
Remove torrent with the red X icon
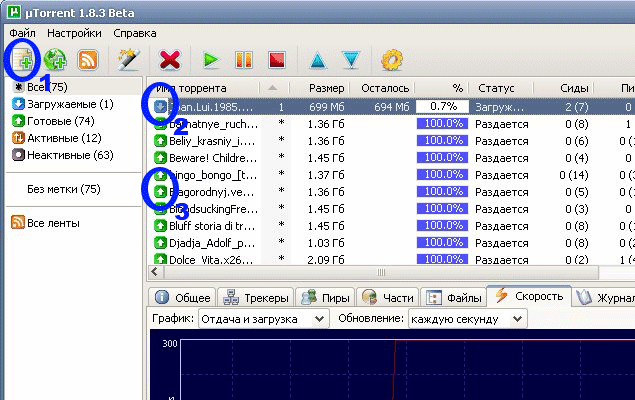[170, 60]
